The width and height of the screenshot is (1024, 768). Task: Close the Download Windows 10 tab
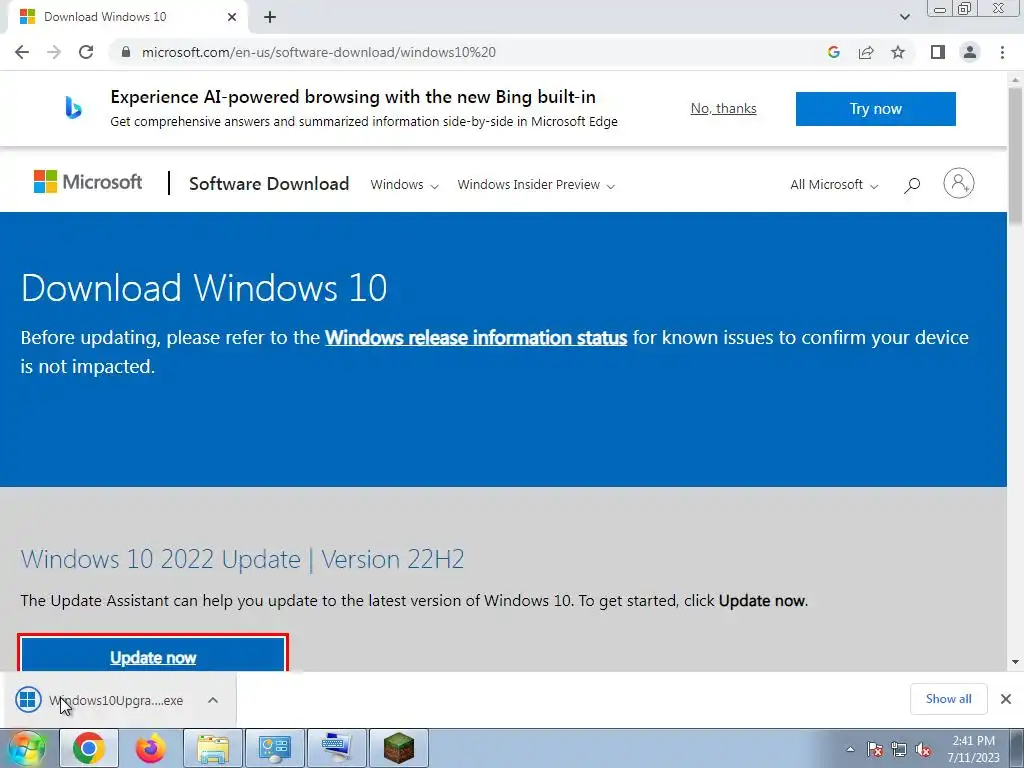pyautogui.click(x=232, y=17)
